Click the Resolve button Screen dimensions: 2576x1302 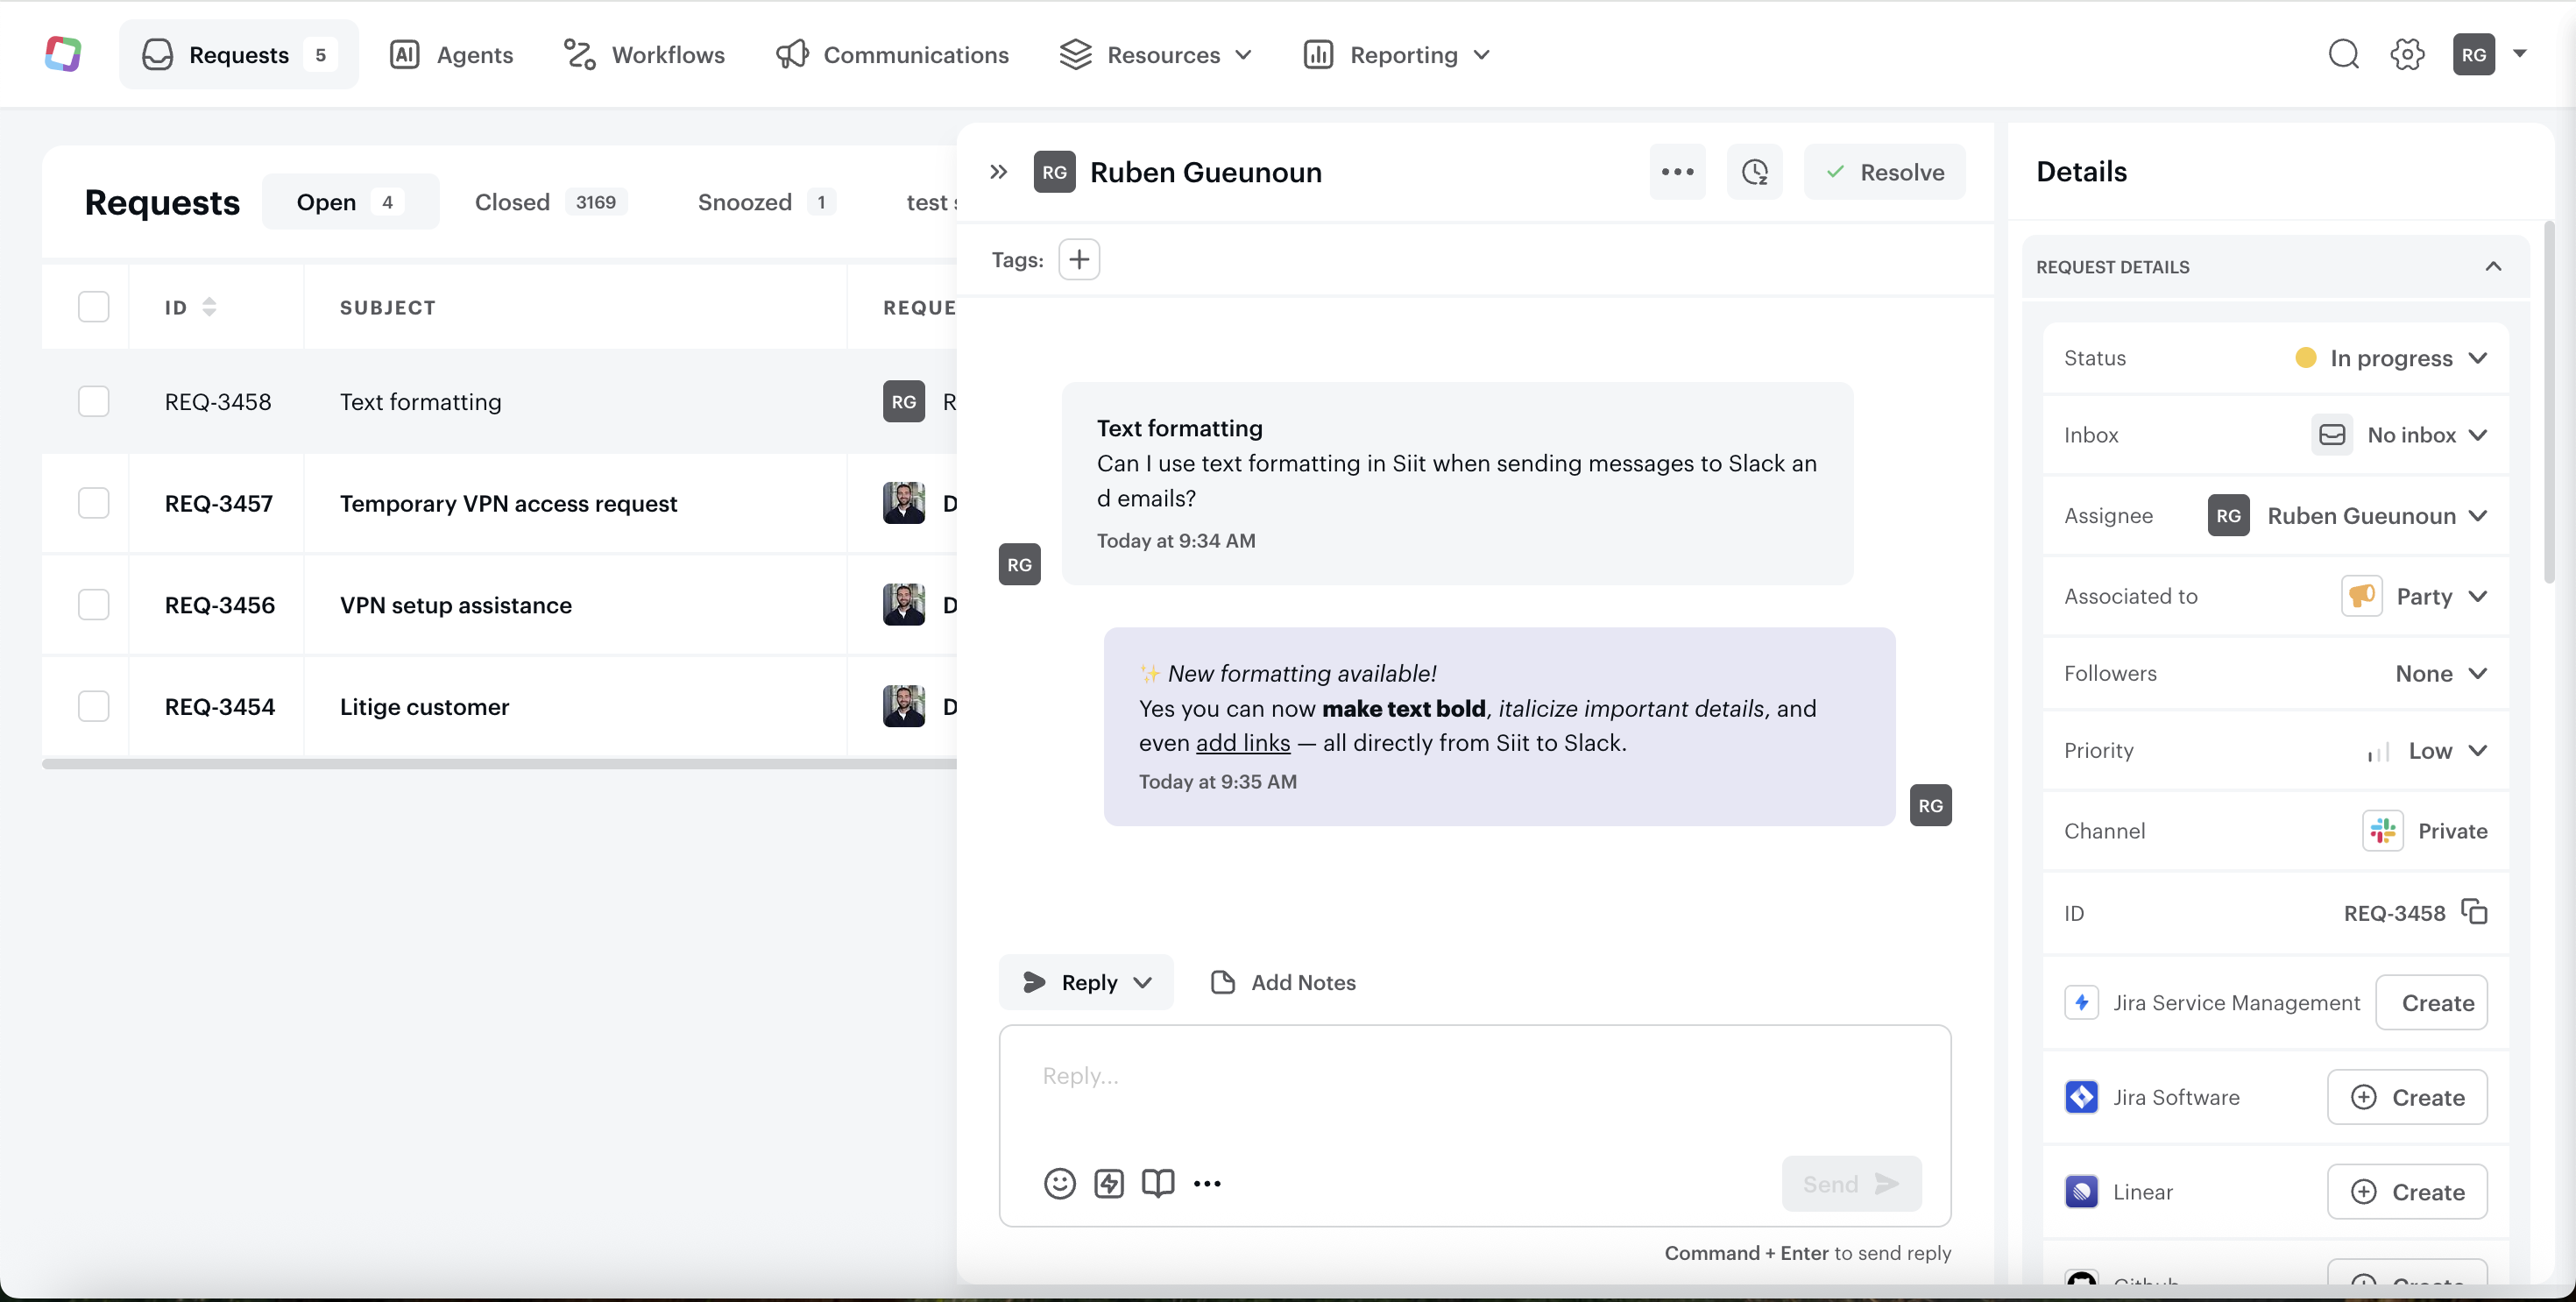tap(1884, 172)
